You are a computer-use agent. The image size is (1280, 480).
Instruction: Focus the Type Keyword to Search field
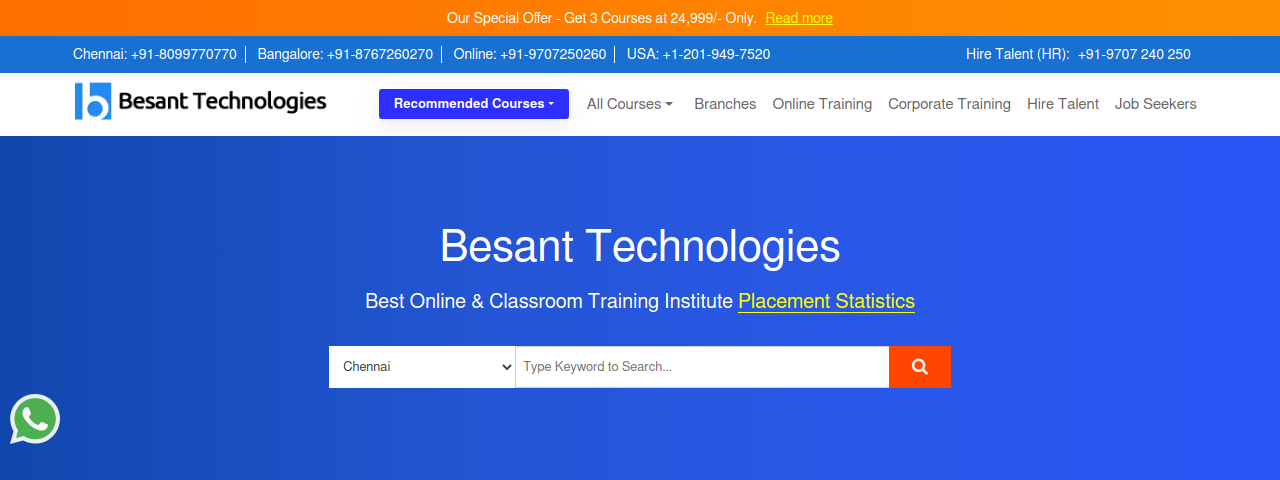click(x=702, y=367)
